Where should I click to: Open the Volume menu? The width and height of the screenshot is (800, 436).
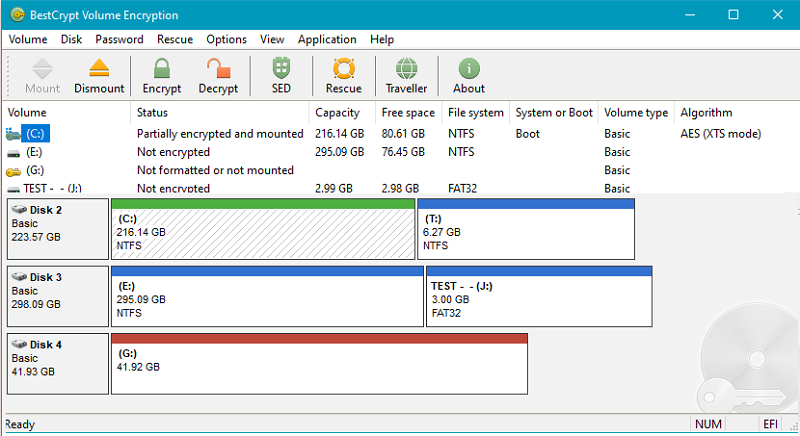click(x=28, y=39)
